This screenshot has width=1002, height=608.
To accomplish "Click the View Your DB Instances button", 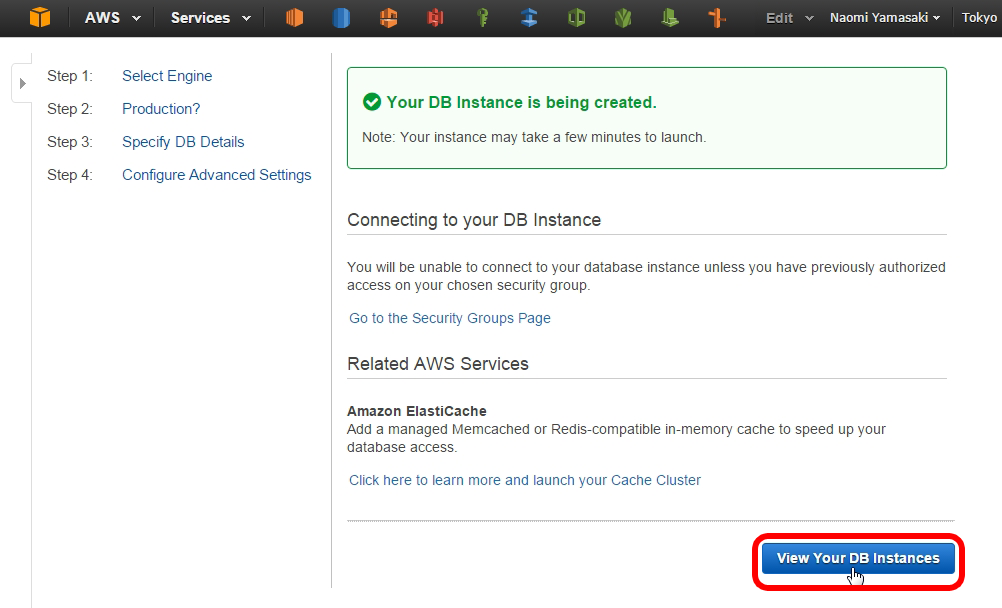I will 858,558.
